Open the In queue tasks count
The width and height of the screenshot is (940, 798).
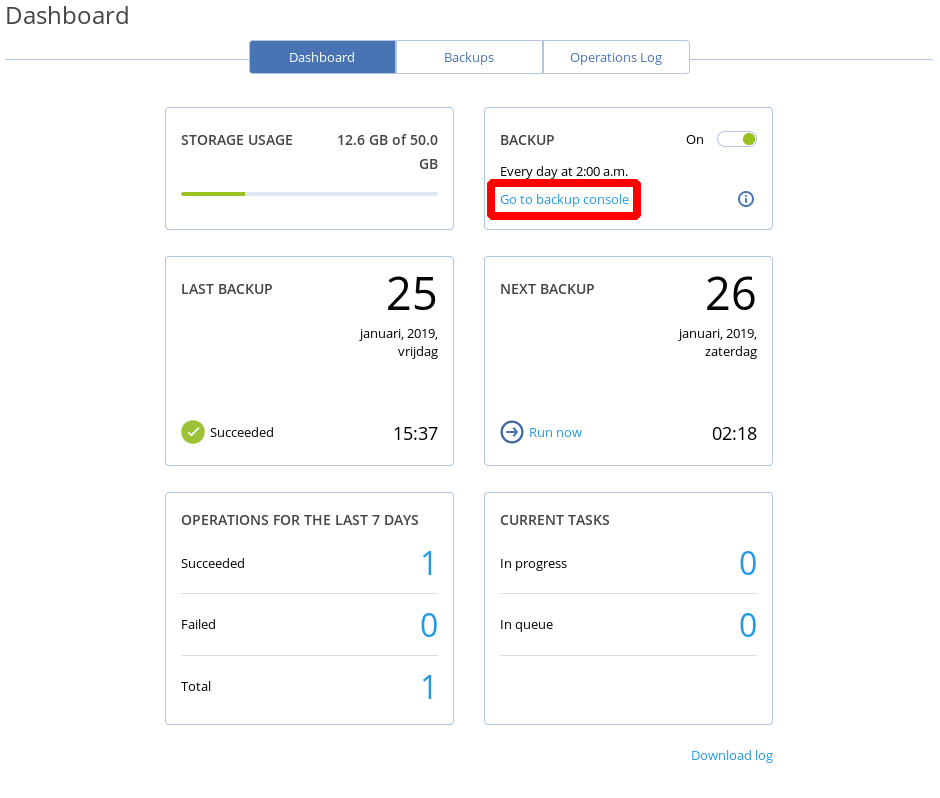pos(747,625)
